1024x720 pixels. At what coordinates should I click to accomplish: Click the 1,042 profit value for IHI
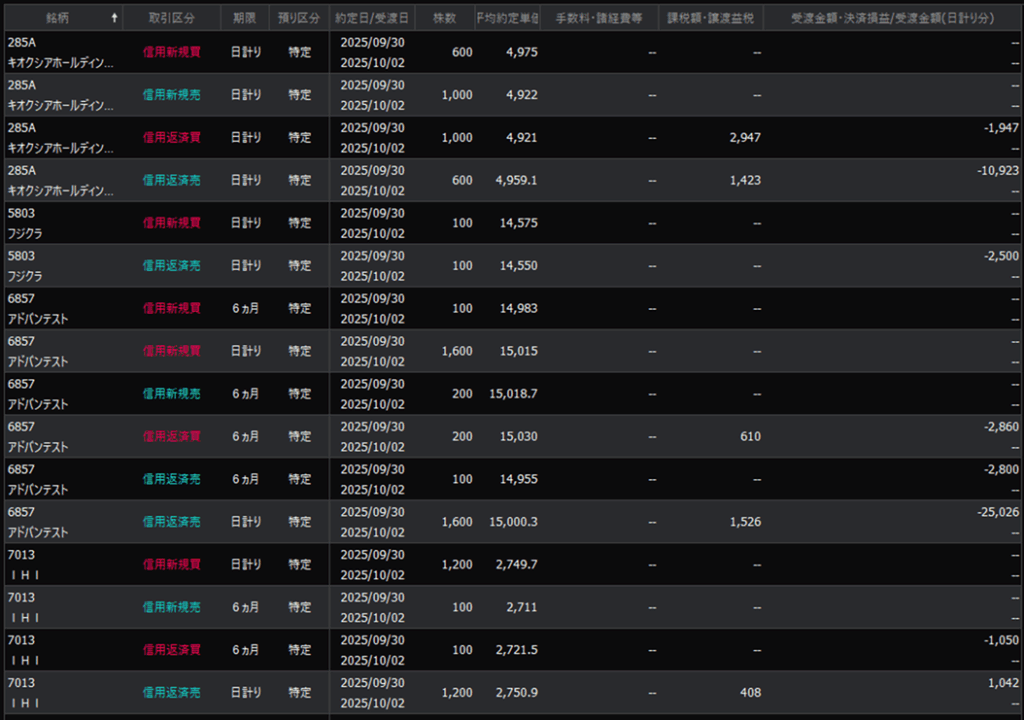[x=1003, y=682]
